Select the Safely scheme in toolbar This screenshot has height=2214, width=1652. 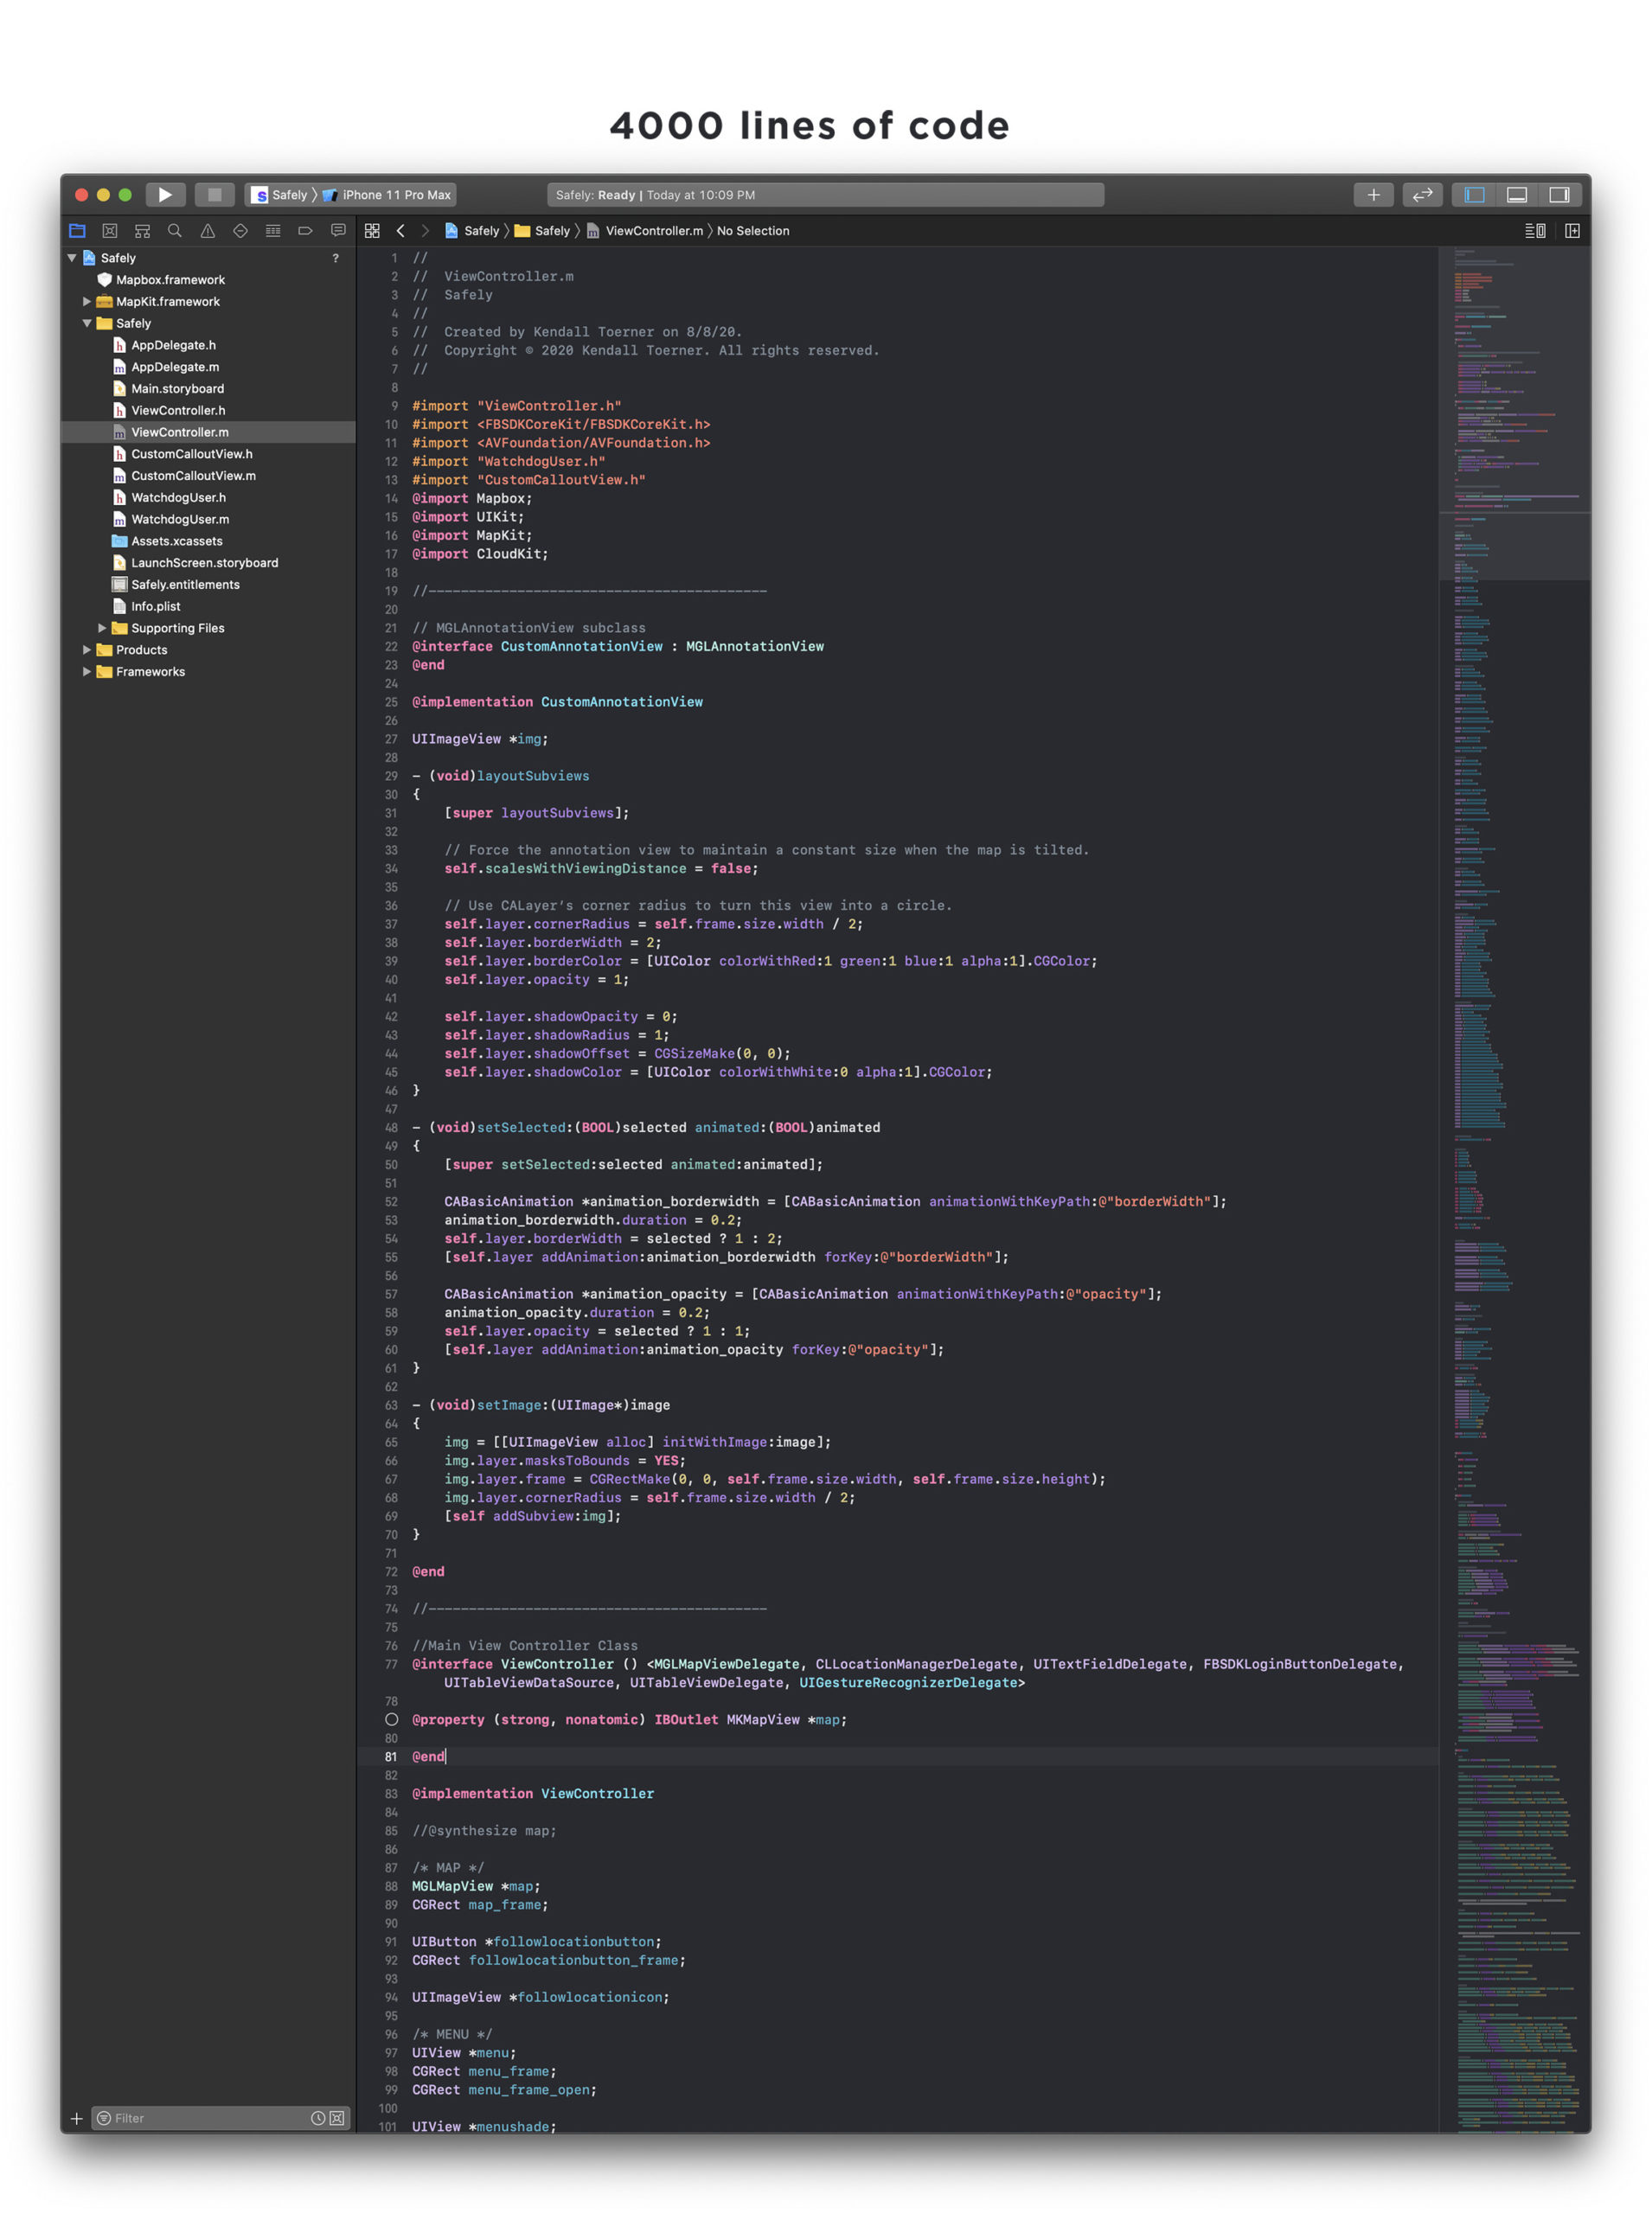pos(279,195)
